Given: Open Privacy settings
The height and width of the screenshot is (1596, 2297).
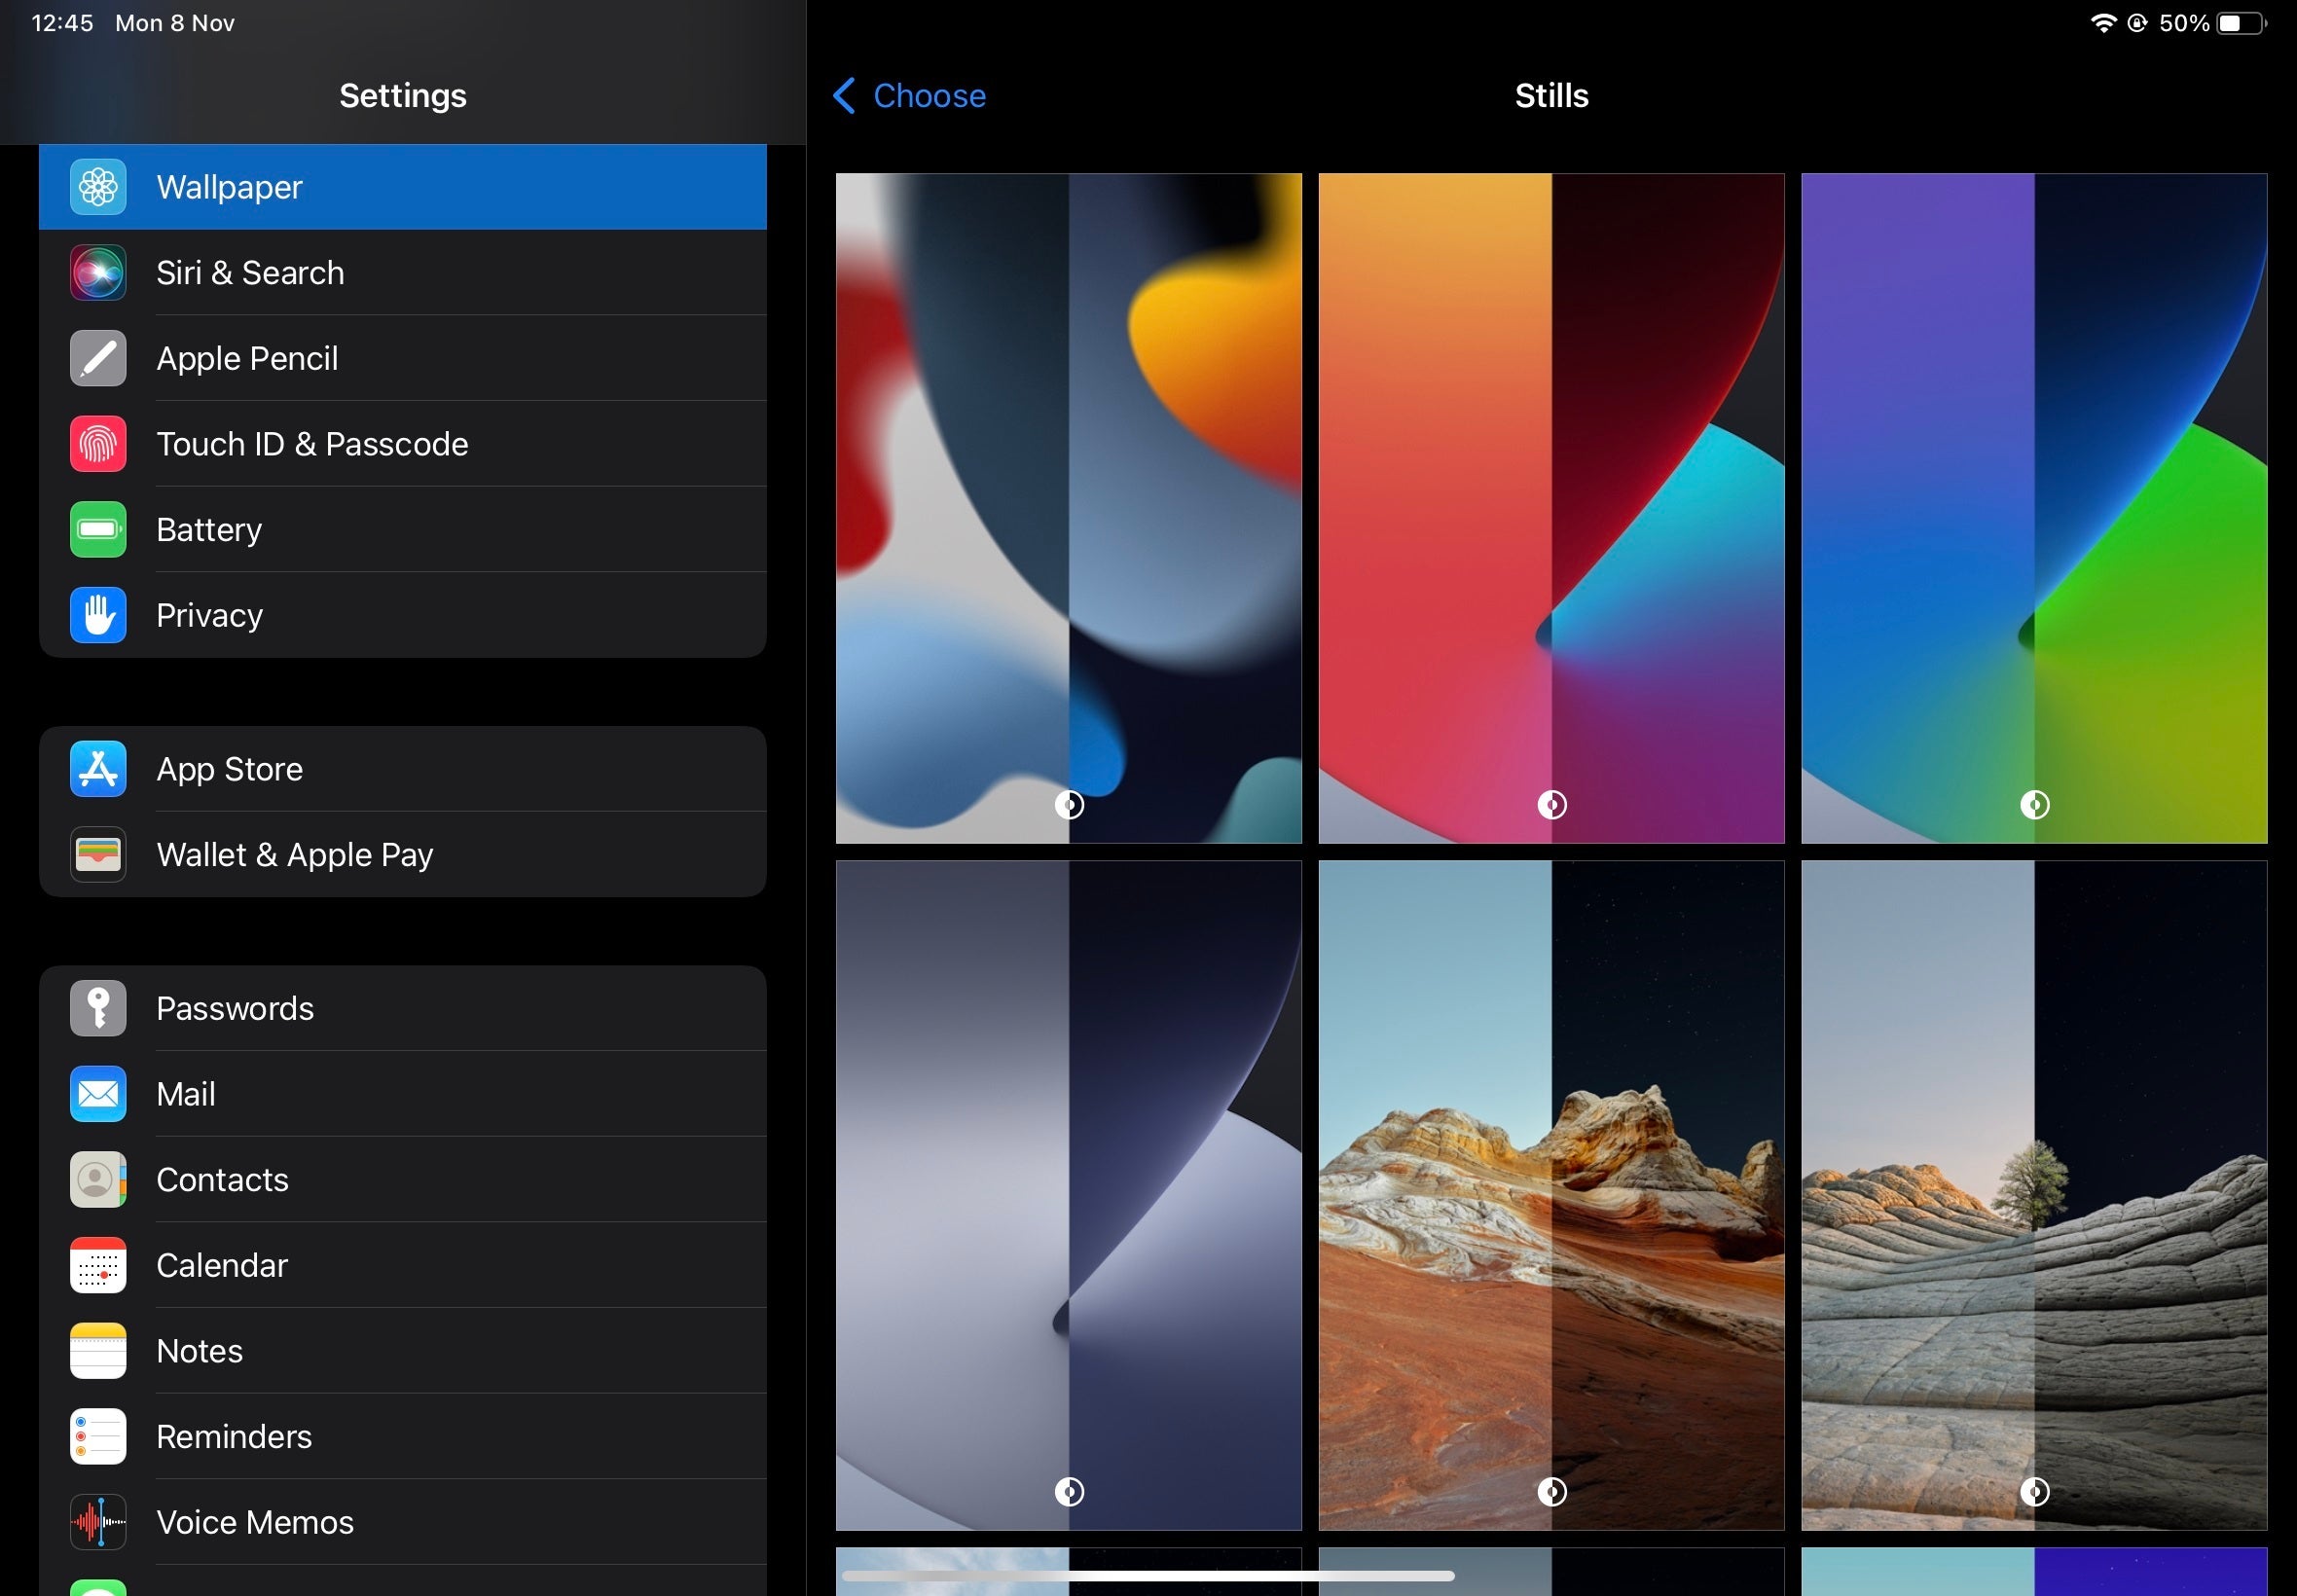Looking at the screenshot, I should pyautogui.click(x=403, y=614).
